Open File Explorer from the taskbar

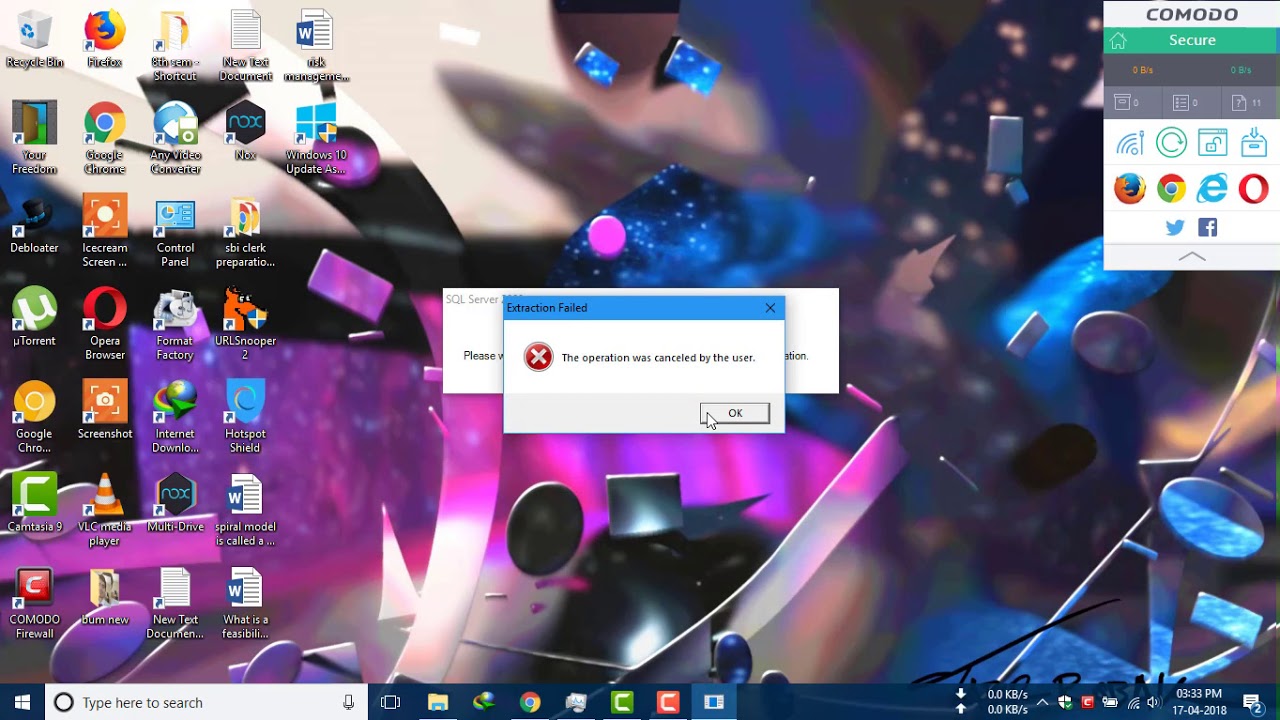438,702
